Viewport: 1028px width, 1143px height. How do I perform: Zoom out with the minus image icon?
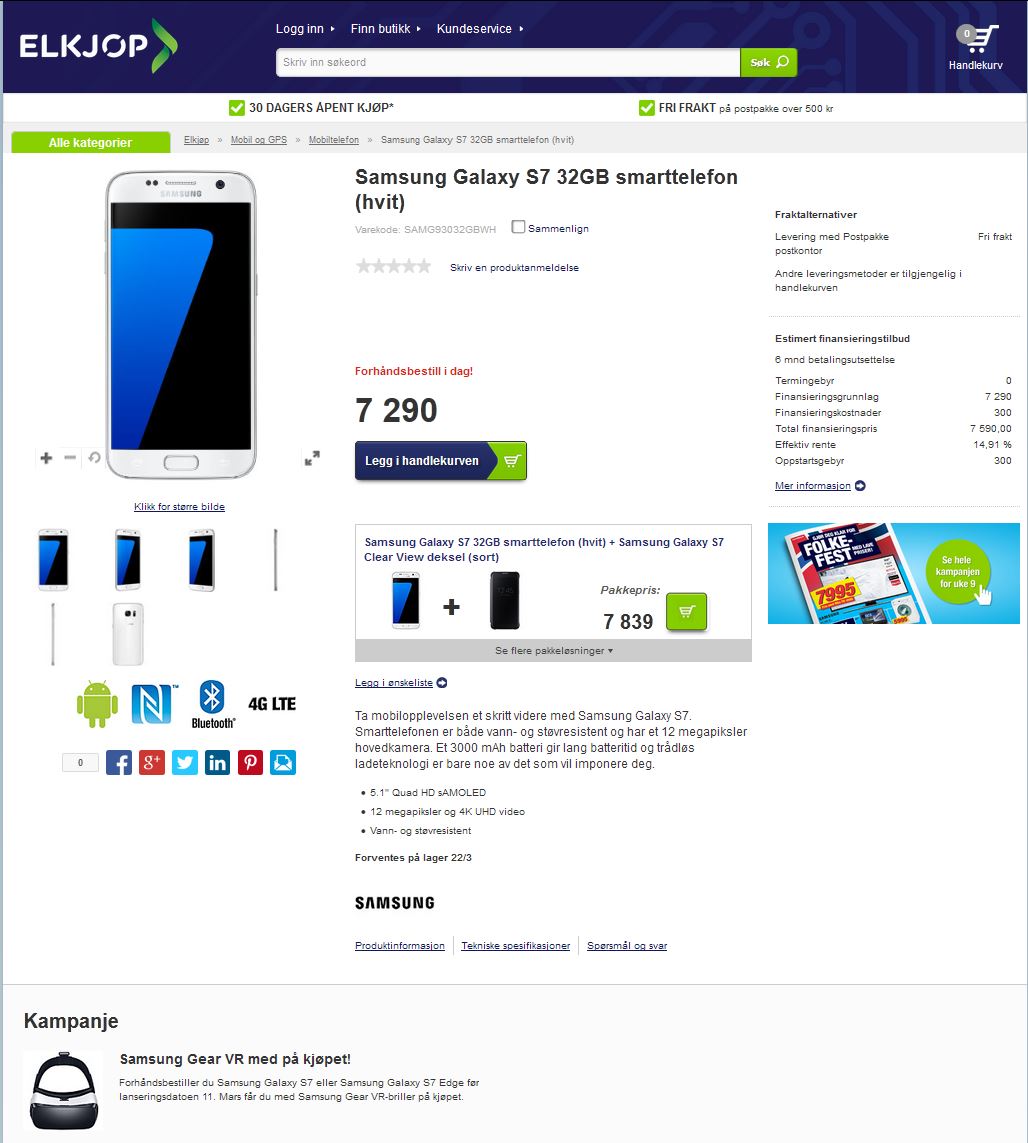[x=70, y=458]
